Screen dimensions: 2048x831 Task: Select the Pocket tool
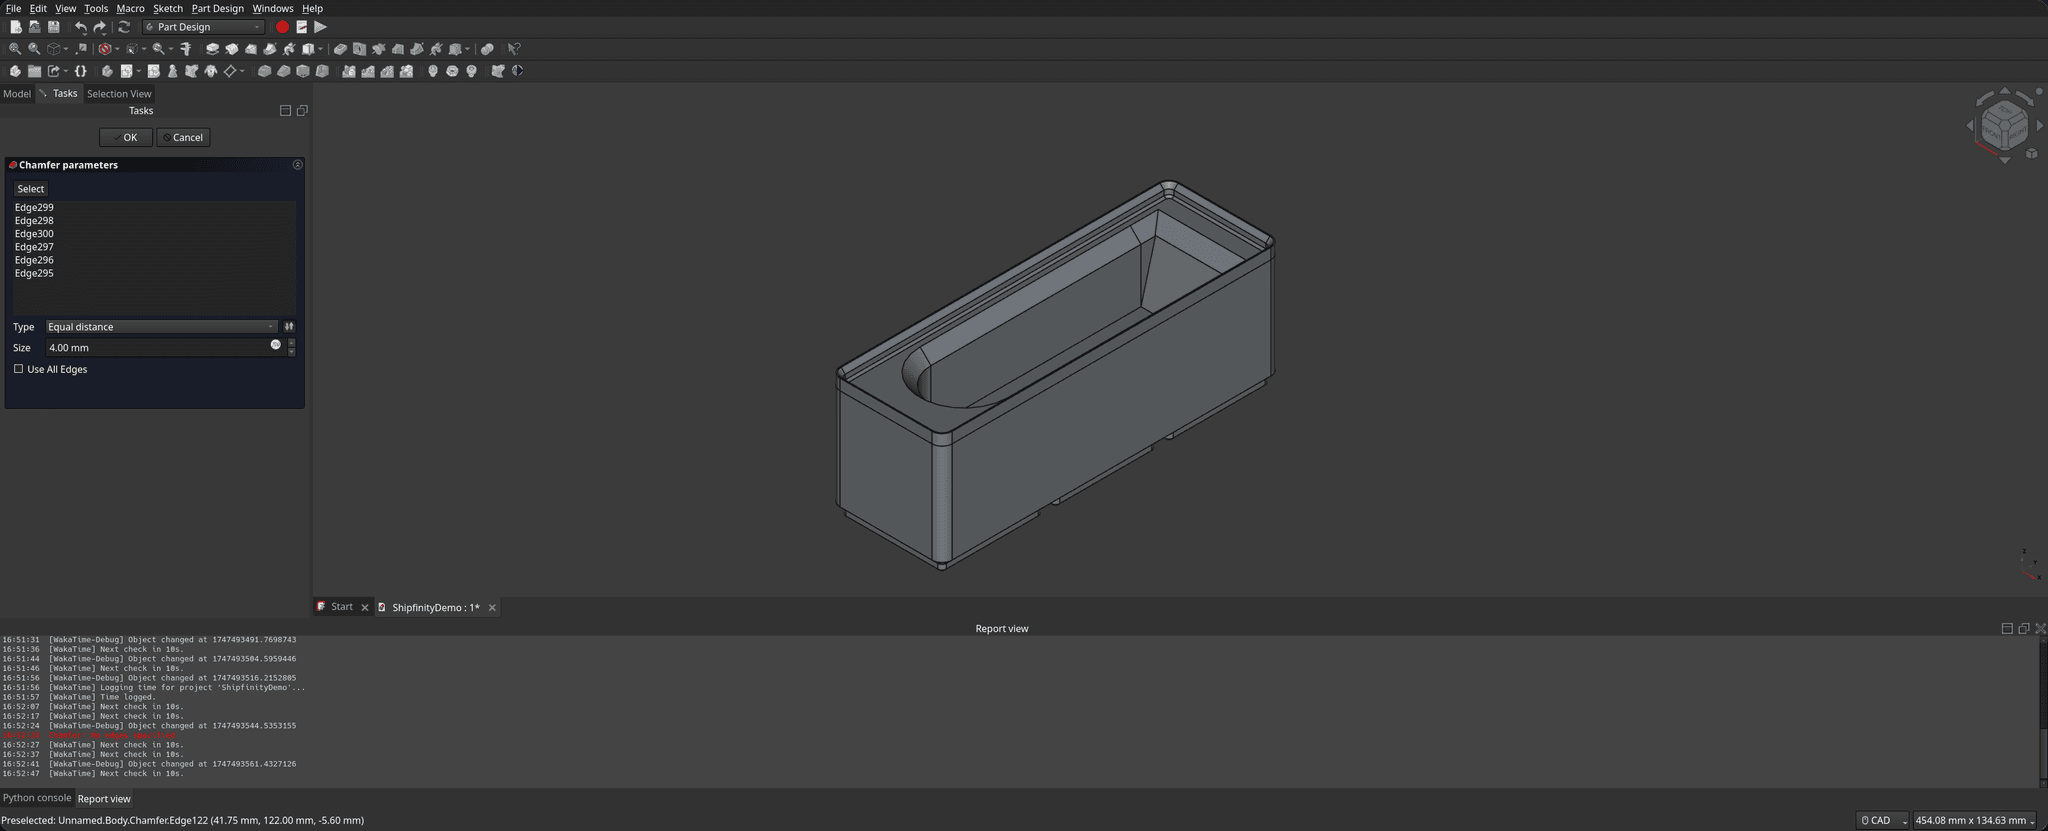click(x=340, y=48)
